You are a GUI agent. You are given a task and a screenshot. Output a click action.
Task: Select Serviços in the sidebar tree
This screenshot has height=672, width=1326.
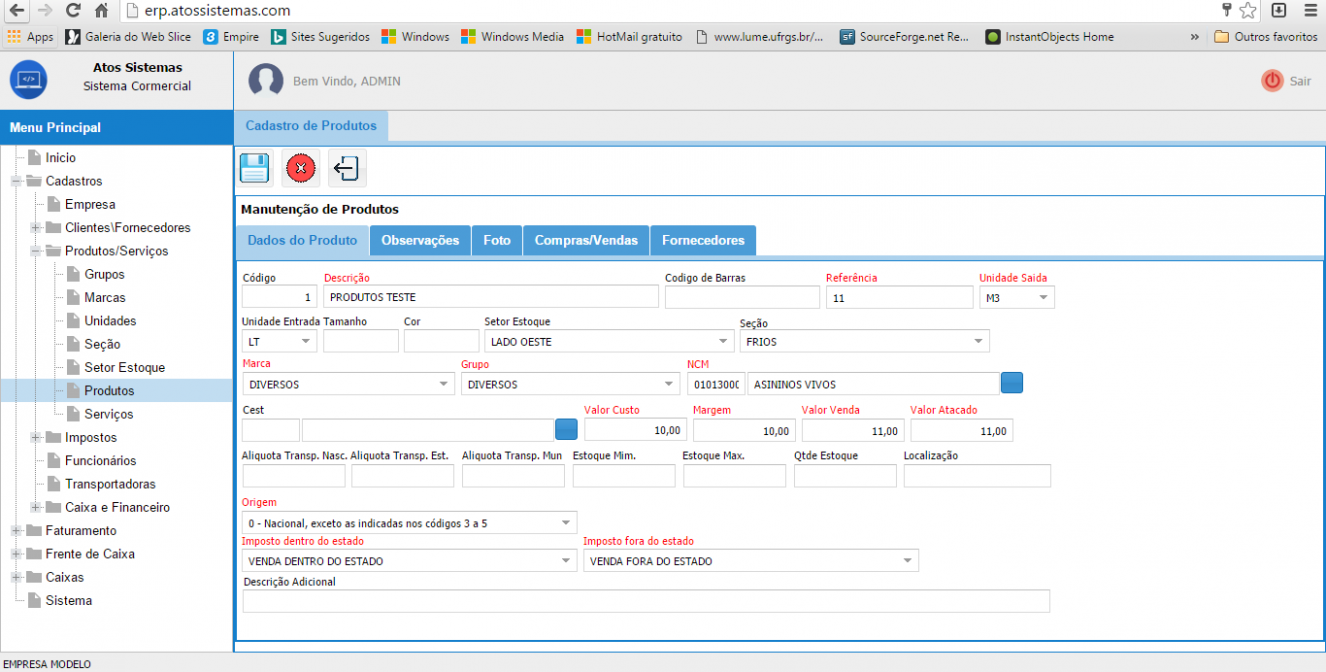point(108,414)
